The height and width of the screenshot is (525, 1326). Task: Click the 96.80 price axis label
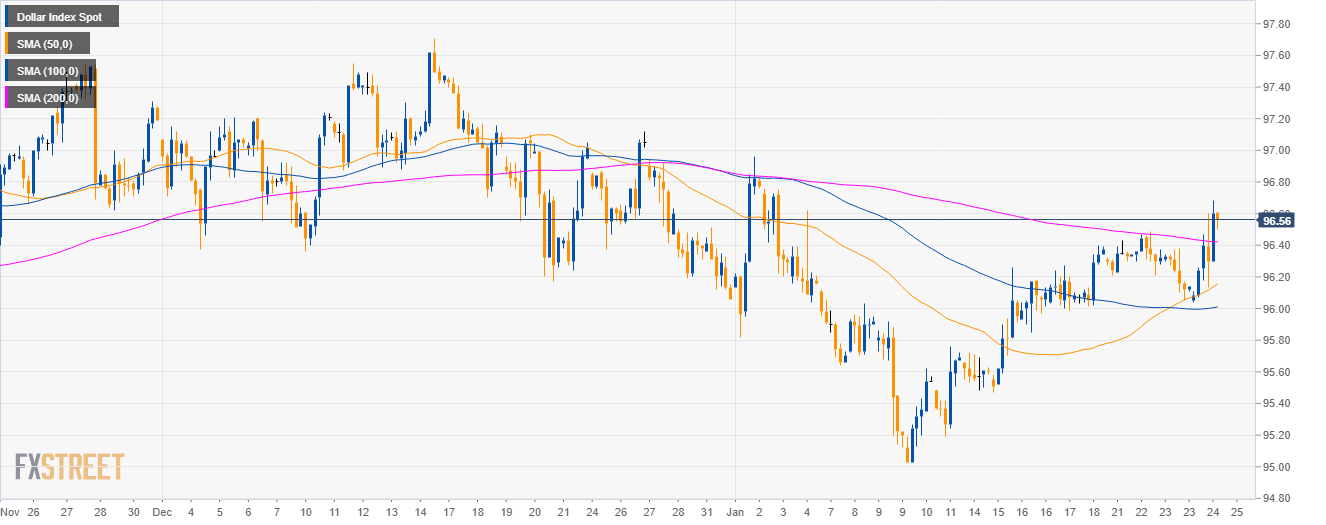tap(1274, 182)
